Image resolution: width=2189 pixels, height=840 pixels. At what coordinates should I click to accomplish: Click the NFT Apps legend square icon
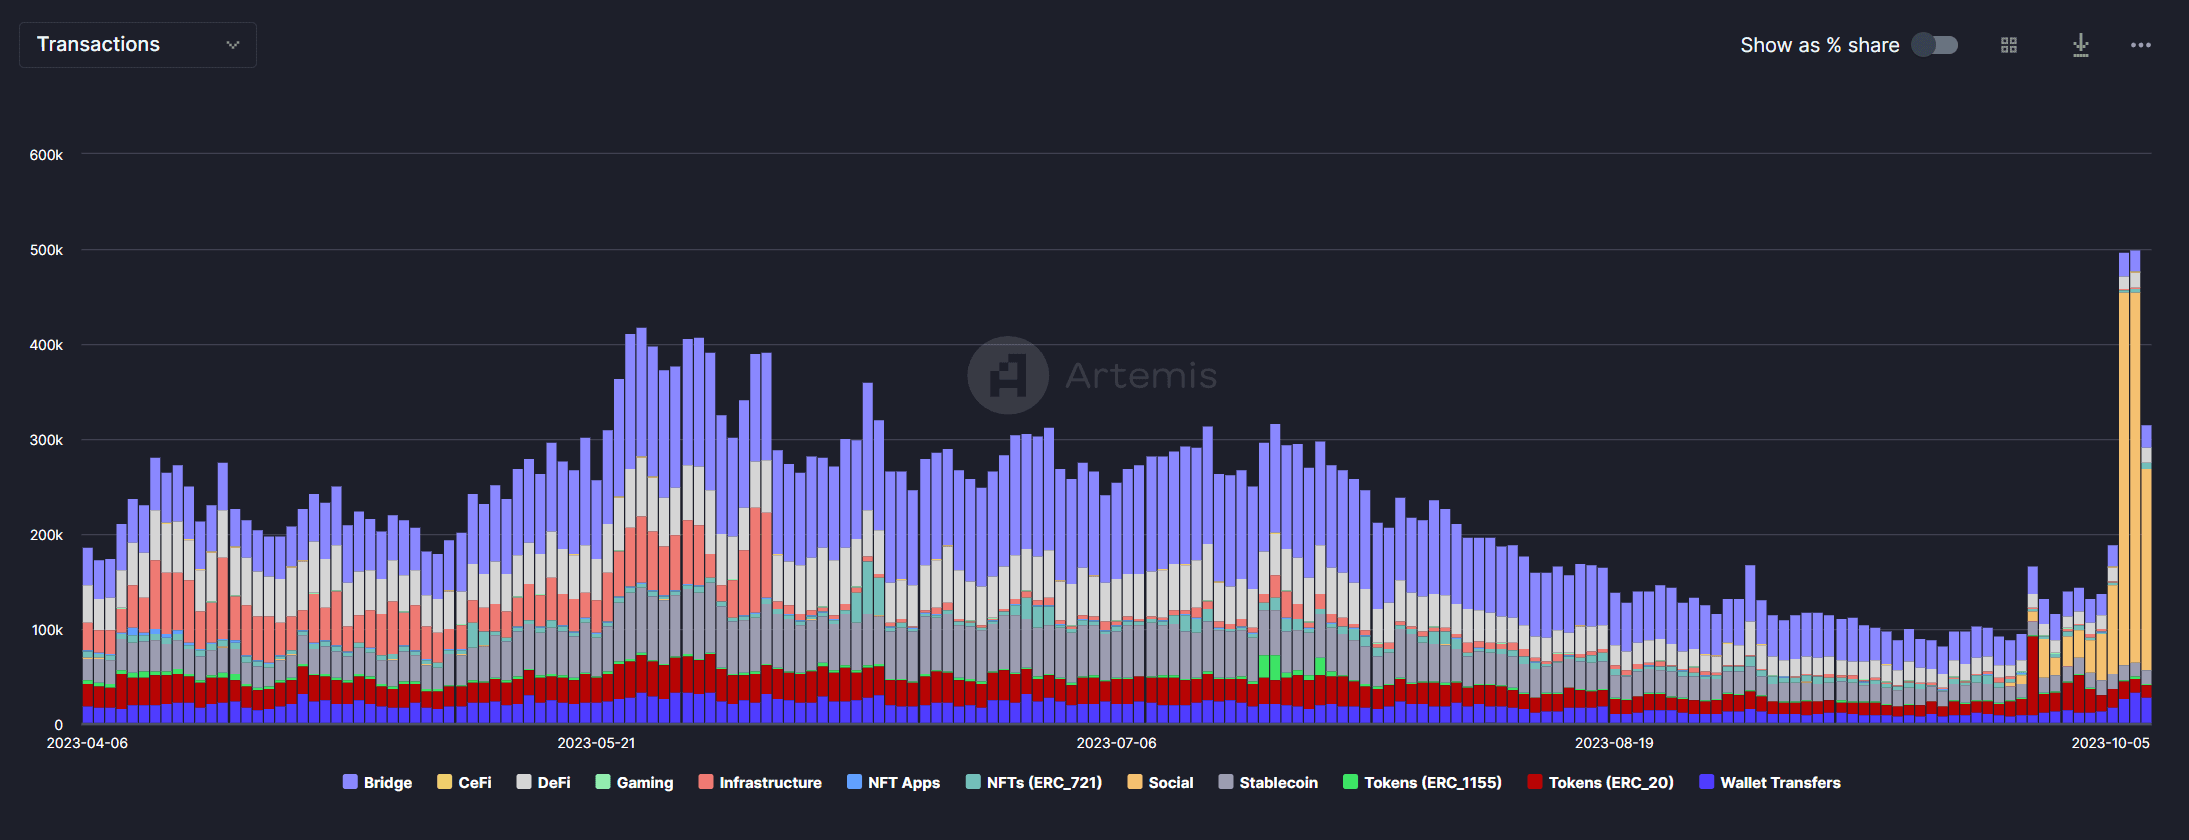tap(854, 782)
